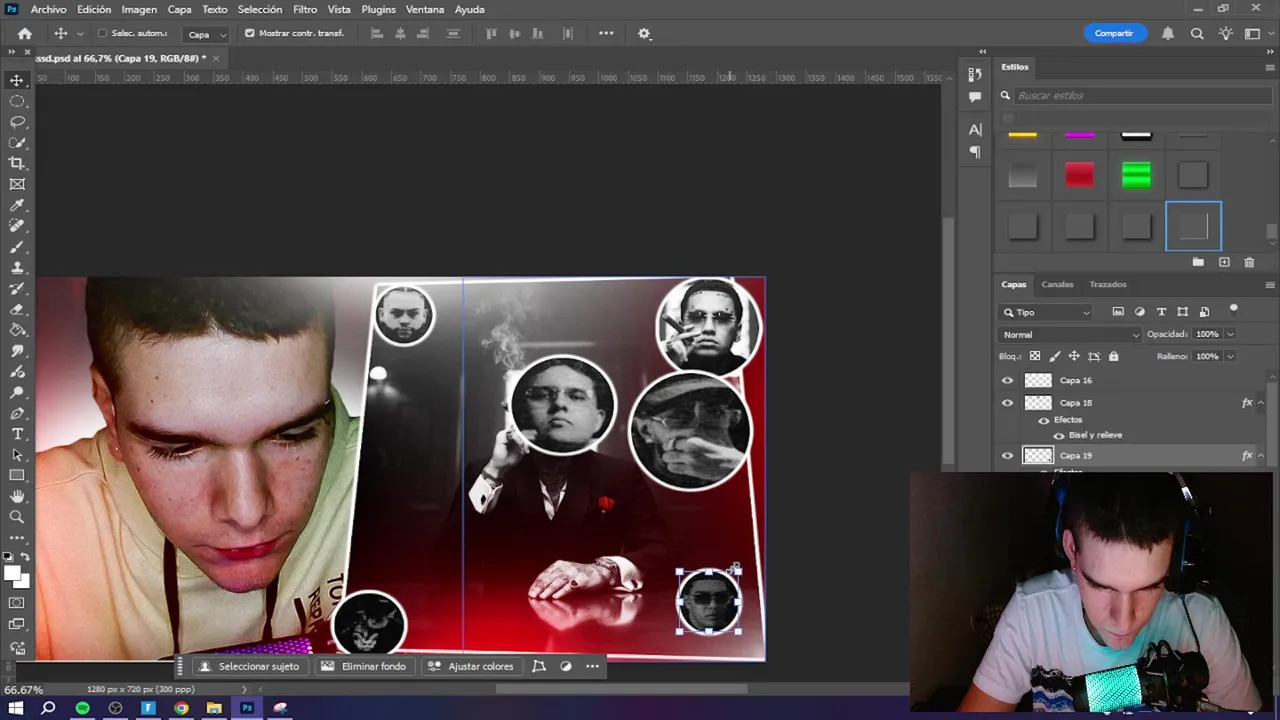Toggle Bisel y relieve effect visibility
This screenshot has width=1280, height=720.
[1059, 435]
